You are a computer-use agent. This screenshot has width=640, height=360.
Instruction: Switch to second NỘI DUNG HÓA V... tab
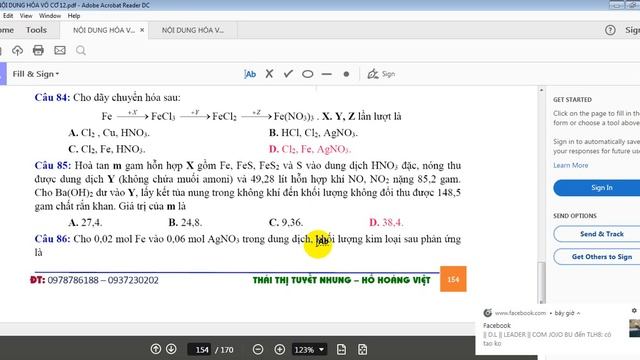[193, 30]
